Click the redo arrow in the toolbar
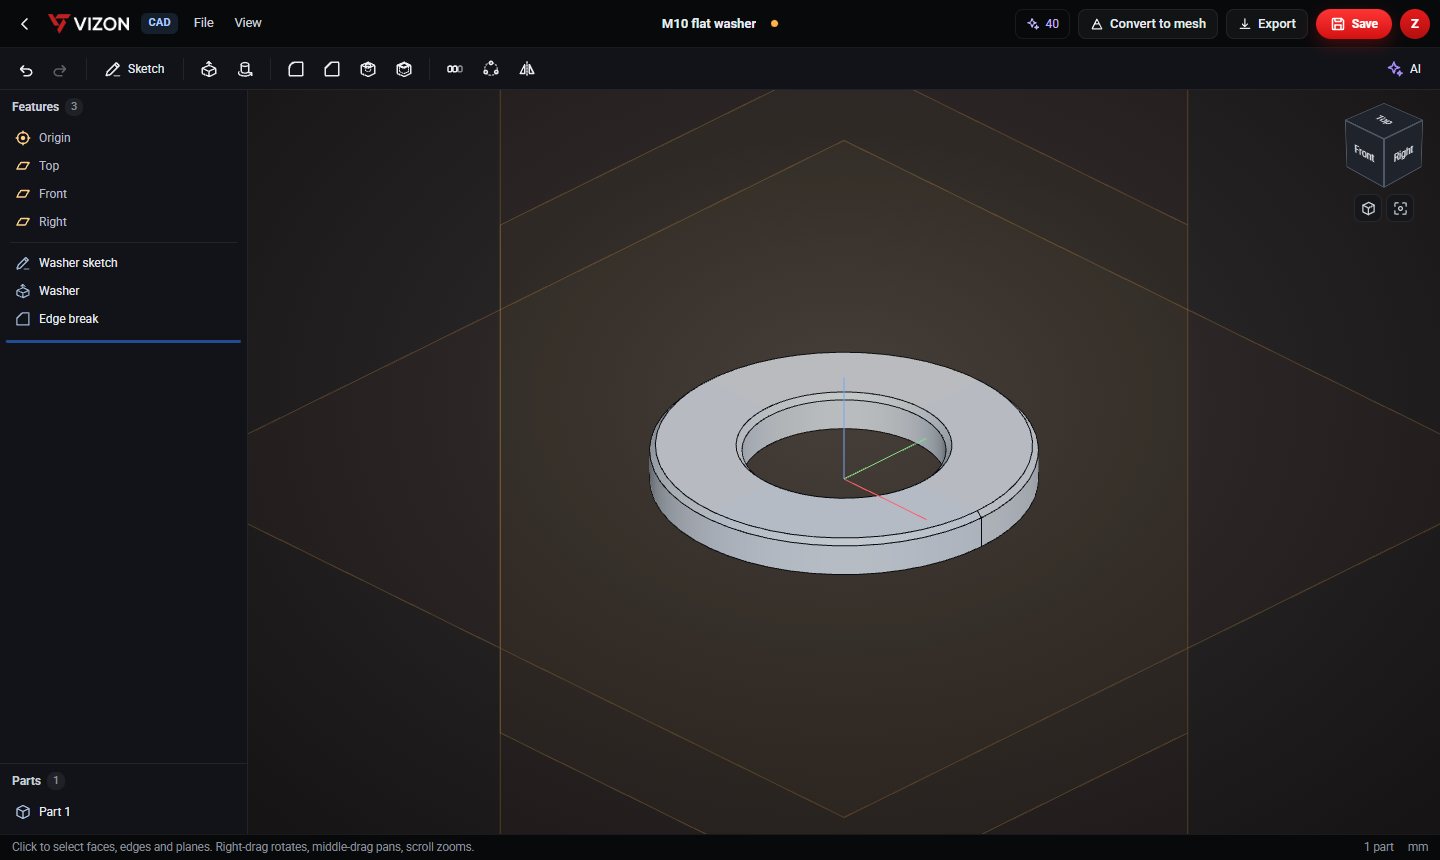1440x860 pixels. tap(60, 70)
